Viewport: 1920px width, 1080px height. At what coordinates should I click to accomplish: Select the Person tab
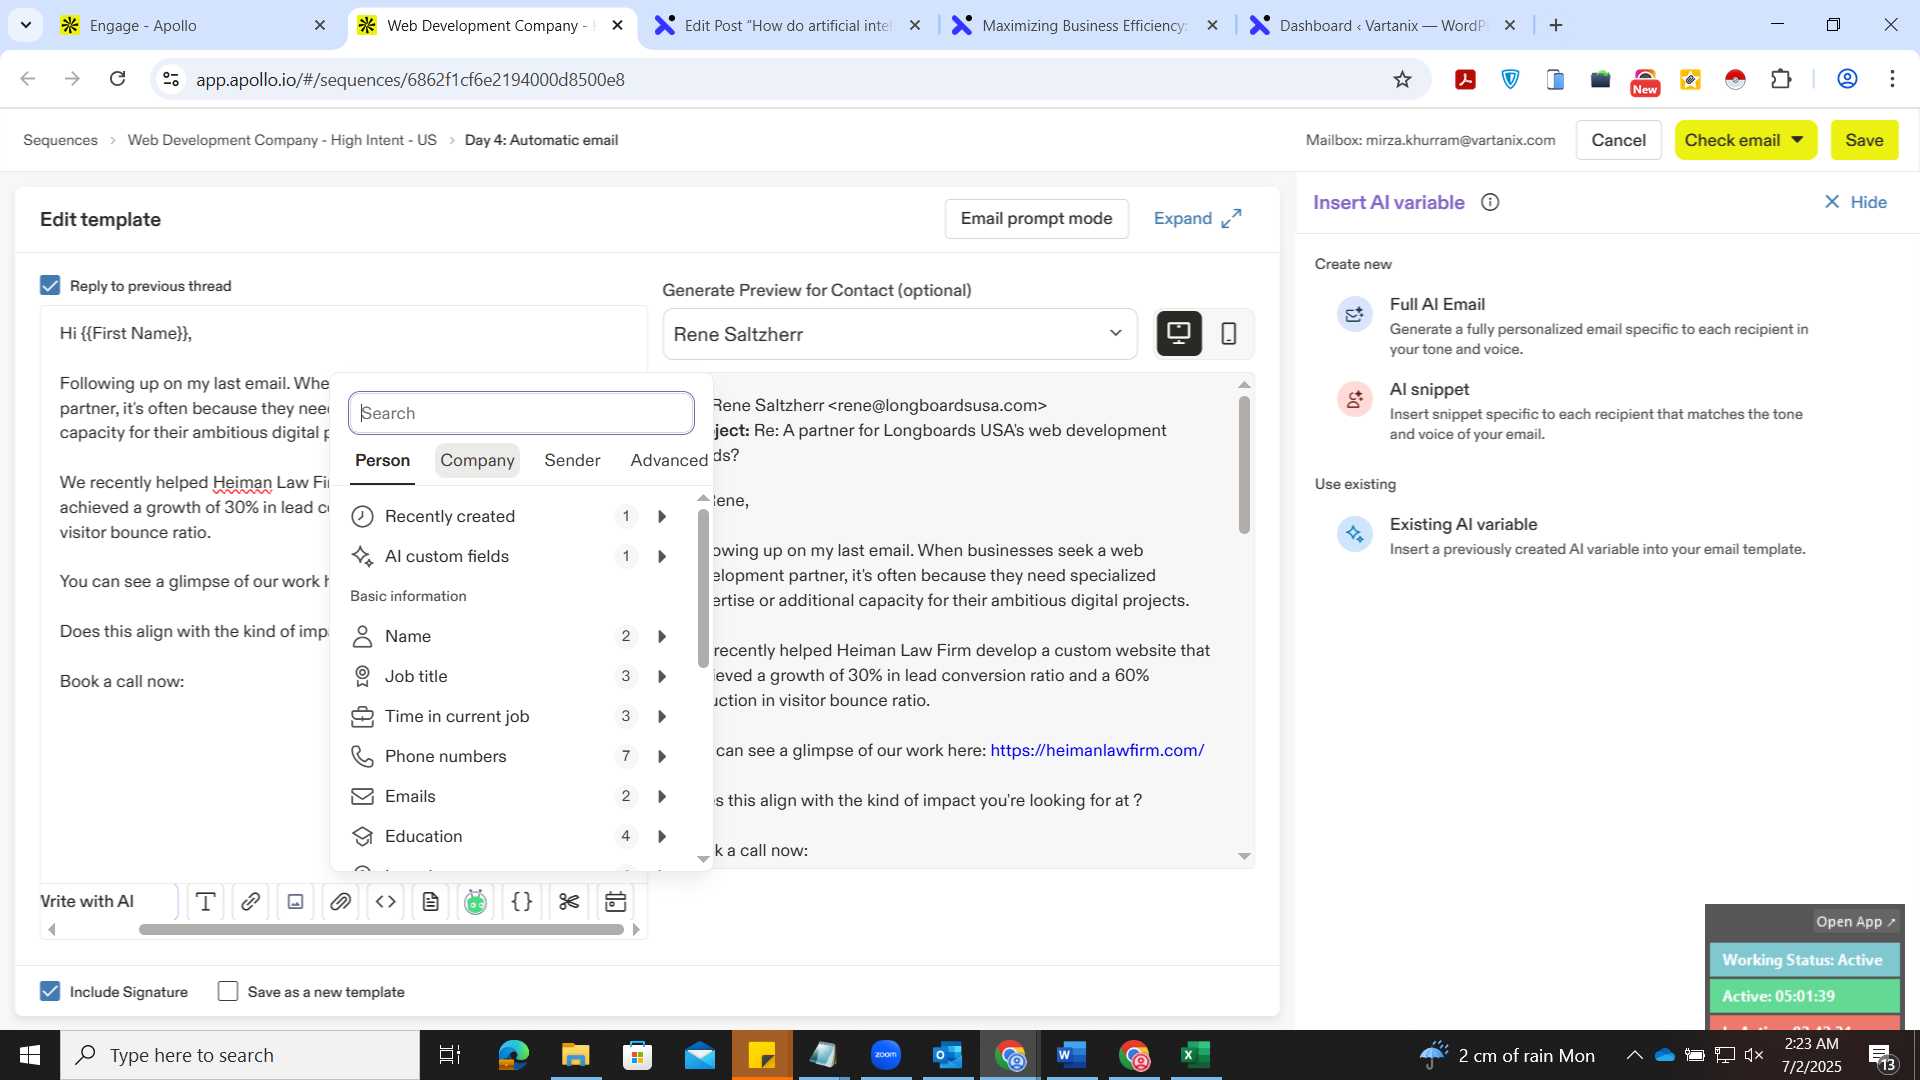click(382, 460)
